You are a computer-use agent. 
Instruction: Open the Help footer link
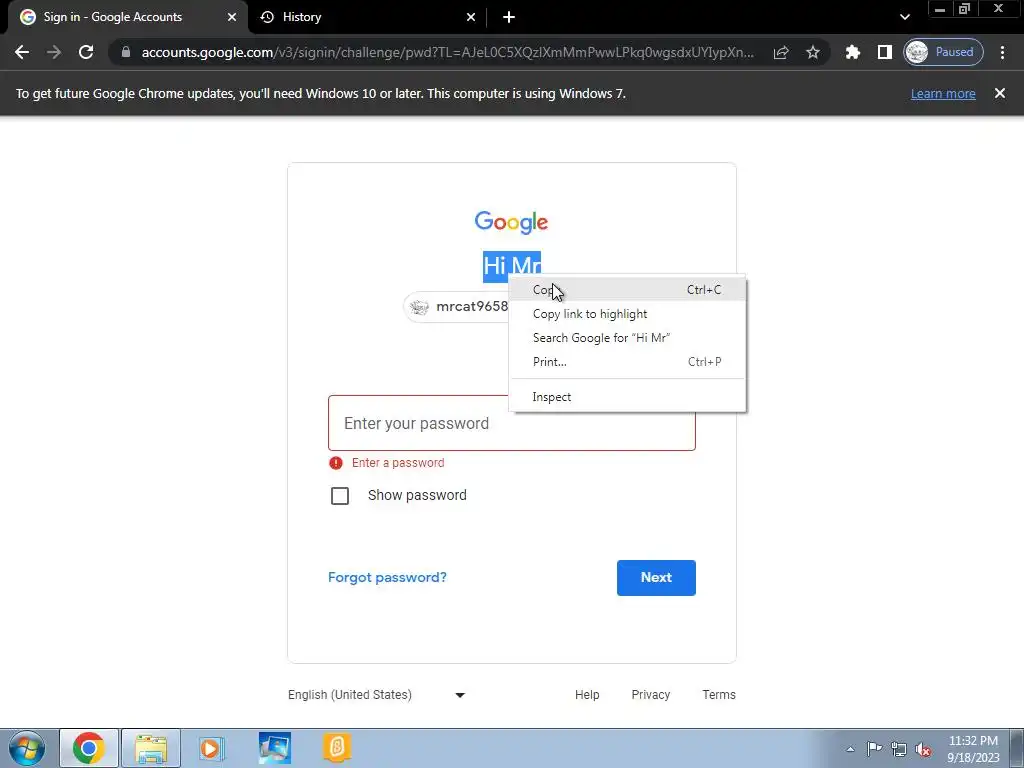point(587,695)
